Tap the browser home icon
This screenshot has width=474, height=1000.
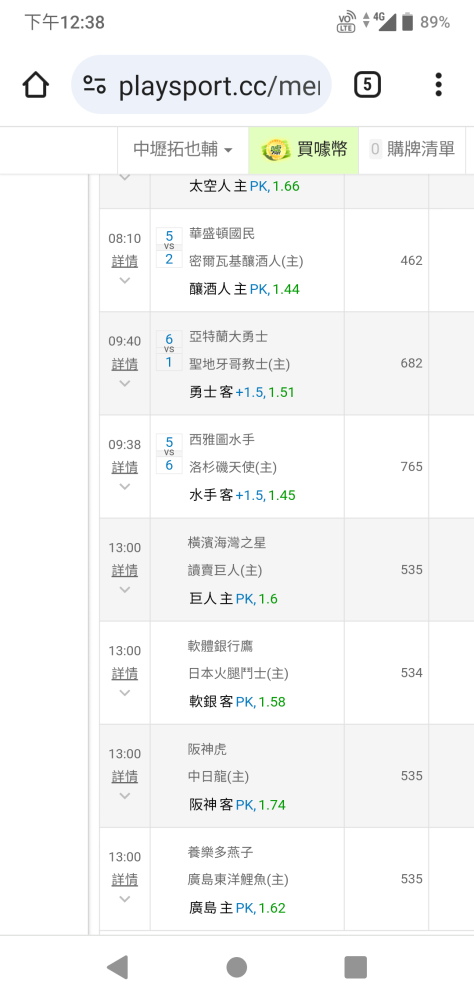tap(36, 85)
